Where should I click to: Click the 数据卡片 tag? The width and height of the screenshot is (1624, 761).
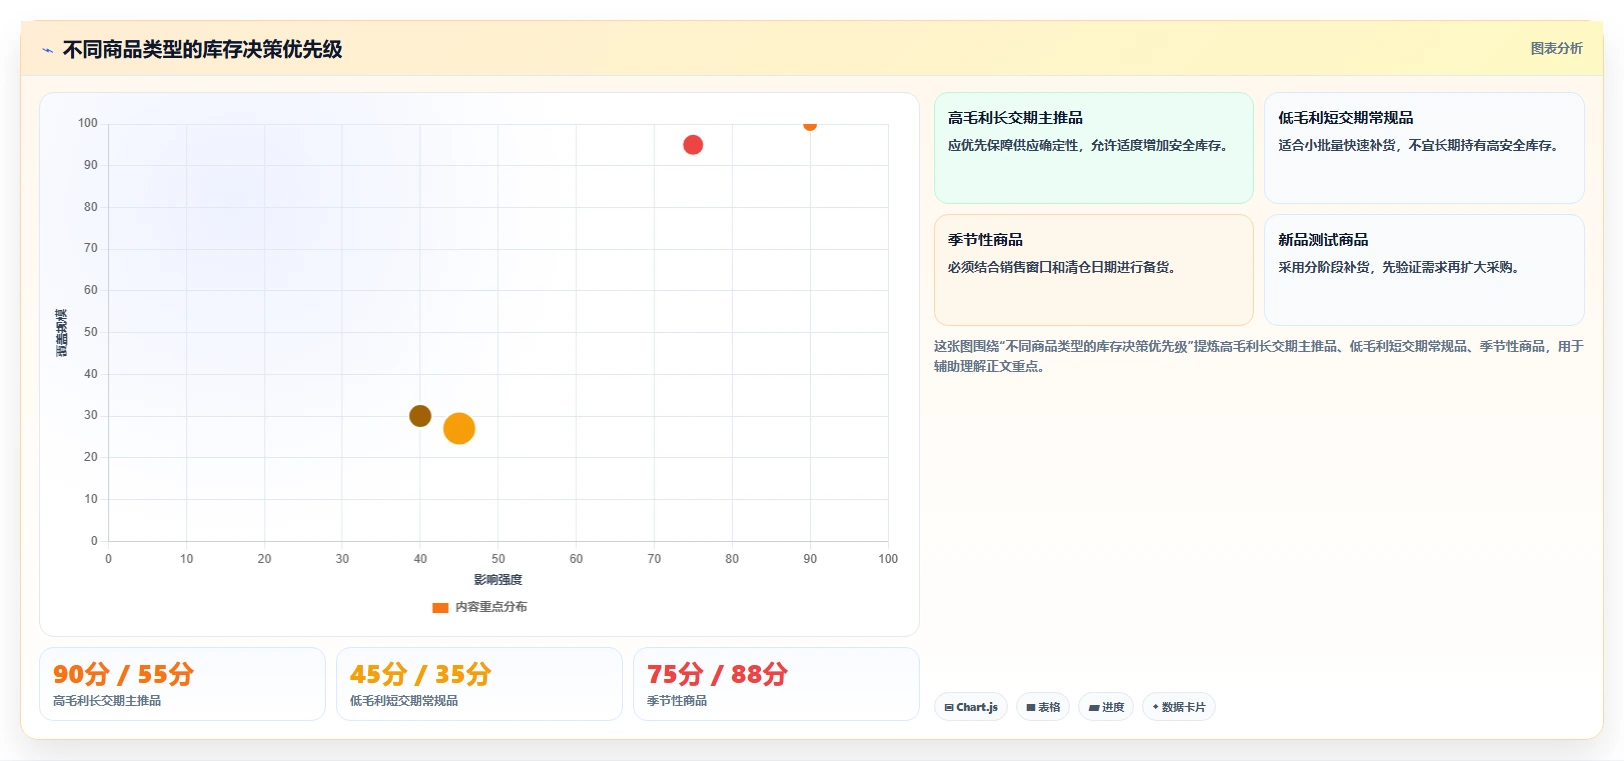pos(1178,707)
